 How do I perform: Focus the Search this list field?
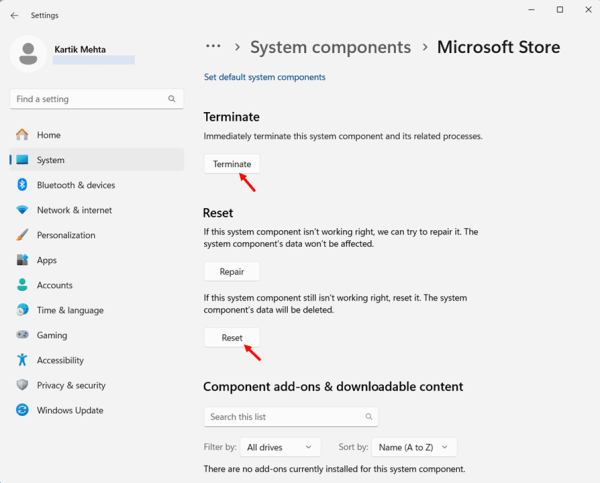tap(291, 416)
